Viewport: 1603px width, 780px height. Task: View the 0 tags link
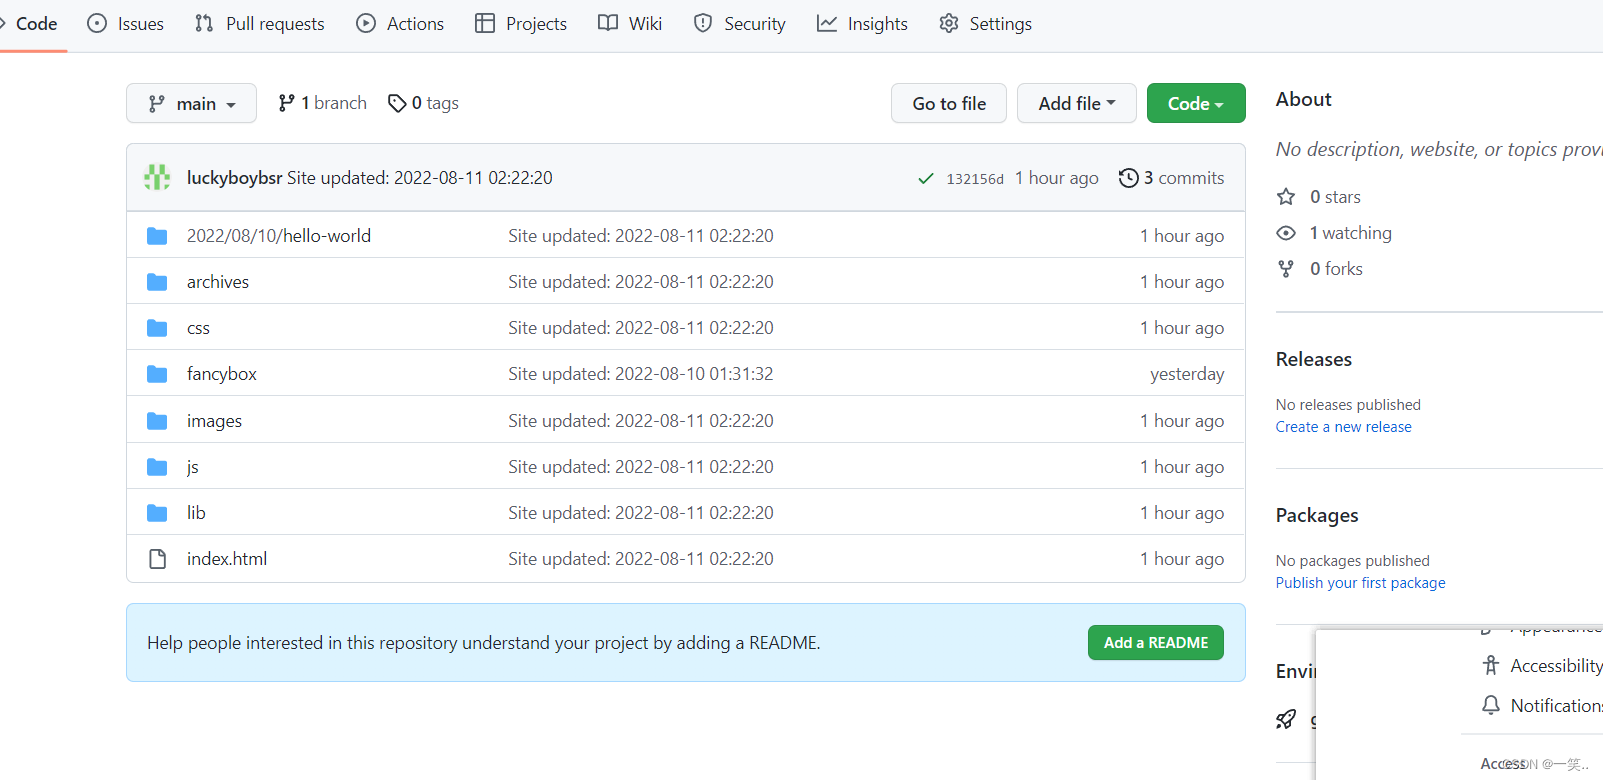tap(423, 103)
